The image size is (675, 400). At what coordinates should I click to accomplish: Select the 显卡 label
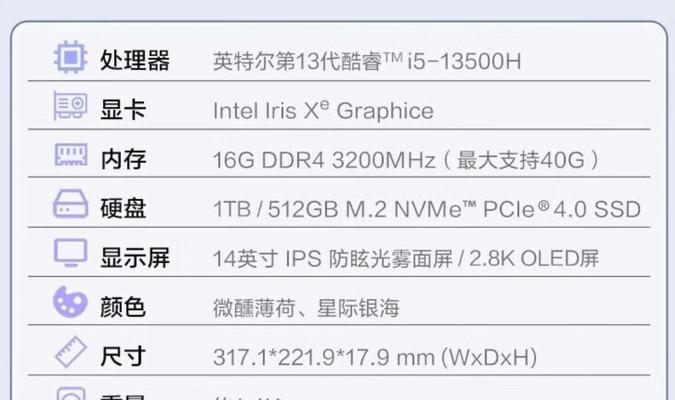click(x=123, y=110)
